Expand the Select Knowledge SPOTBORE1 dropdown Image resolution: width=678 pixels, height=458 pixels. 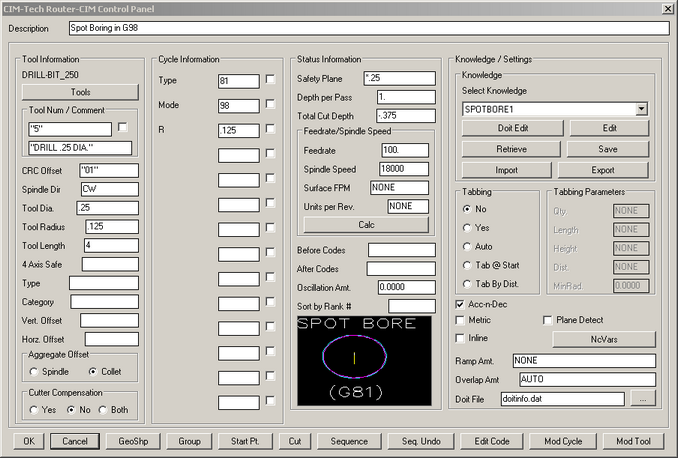tap(642, 109)
